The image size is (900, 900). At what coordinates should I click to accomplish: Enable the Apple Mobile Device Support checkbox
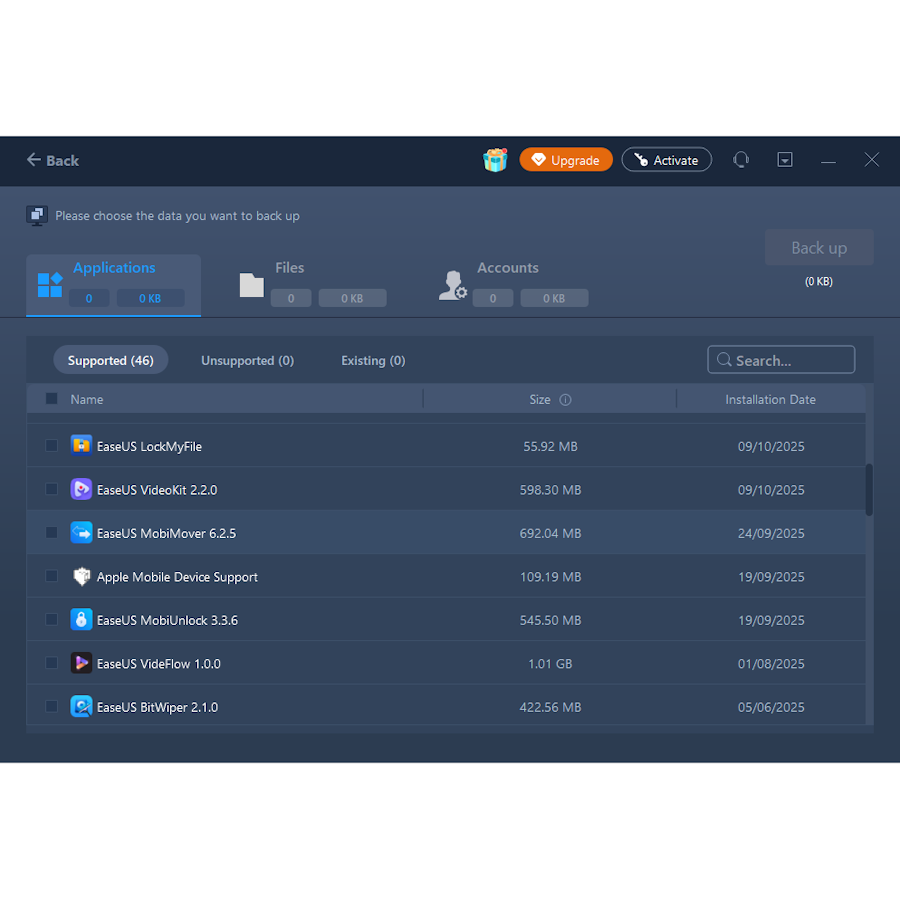click(x=52, y=576)
